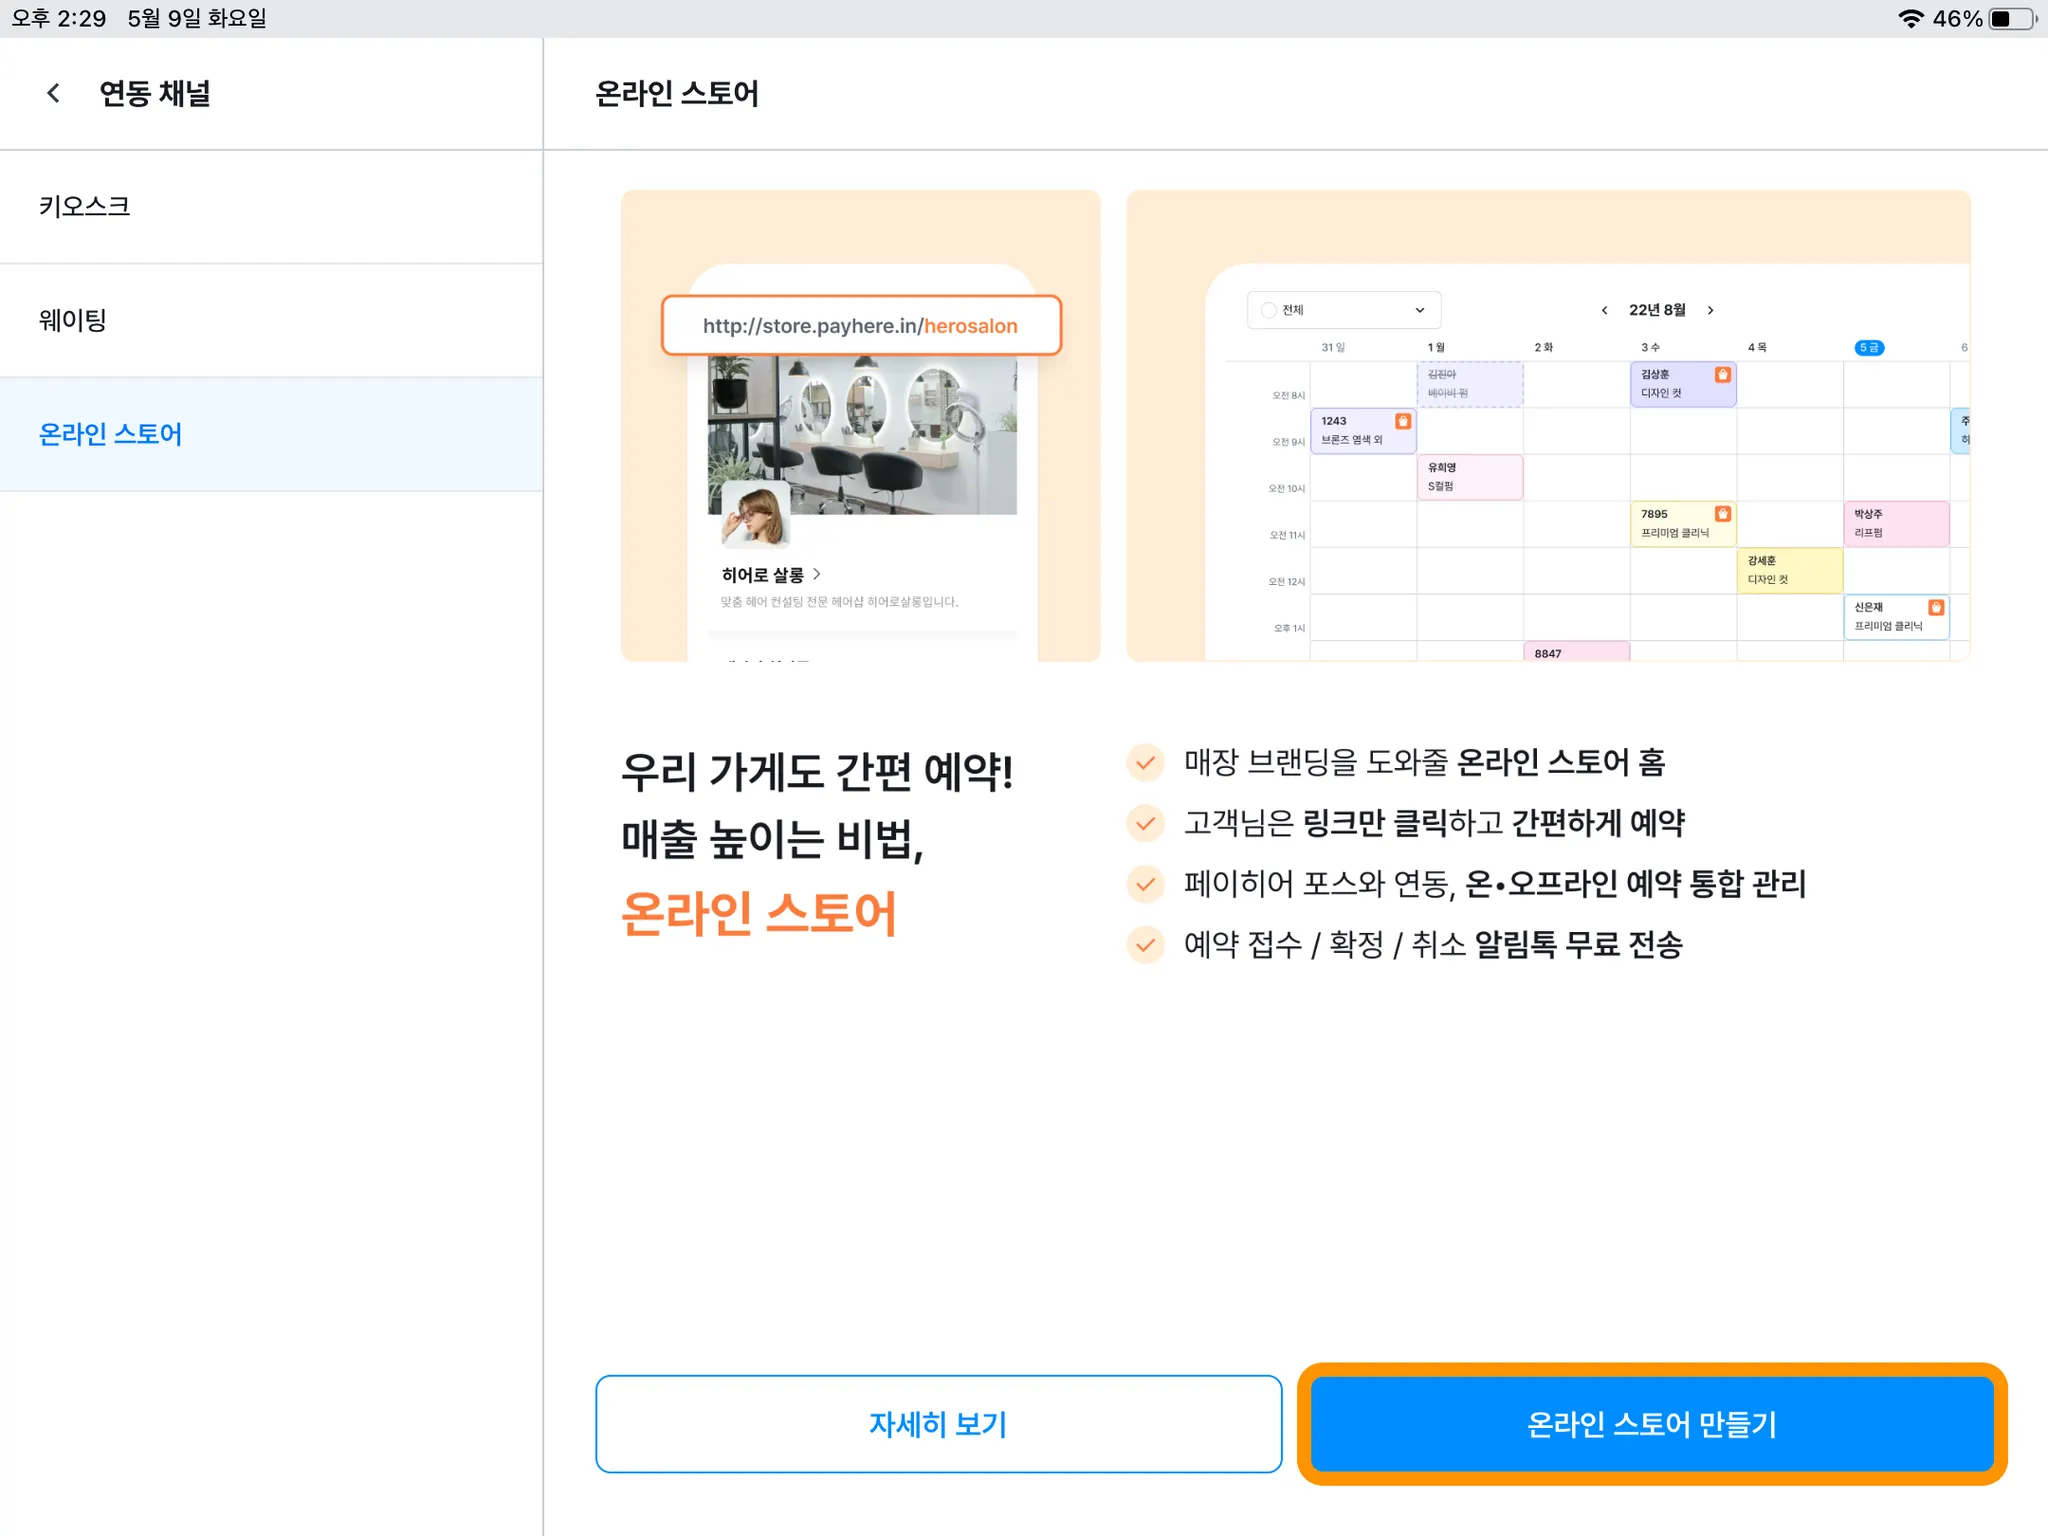
Task: Click the check icon beside 간편하게 예약
Action: point(1146,824)
